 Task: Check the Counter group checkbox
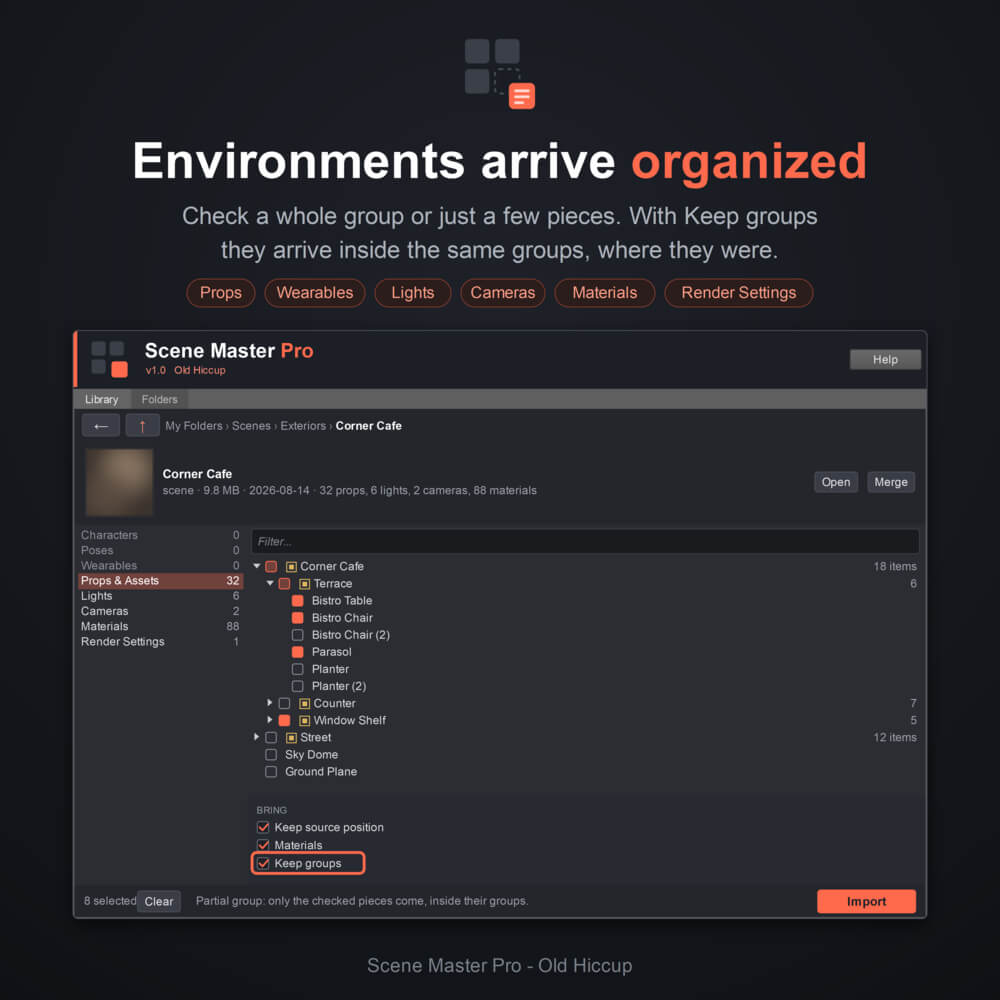(x=284, y=703)
